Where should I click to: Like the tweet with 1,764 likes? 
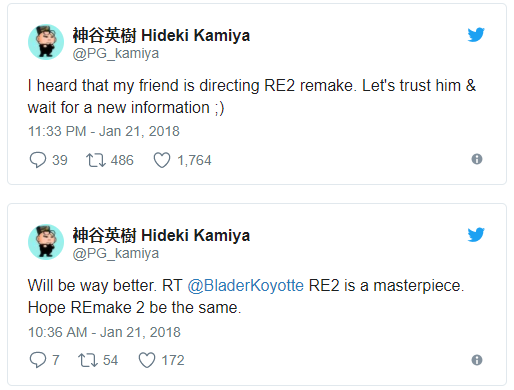click(x=162, y=160)
